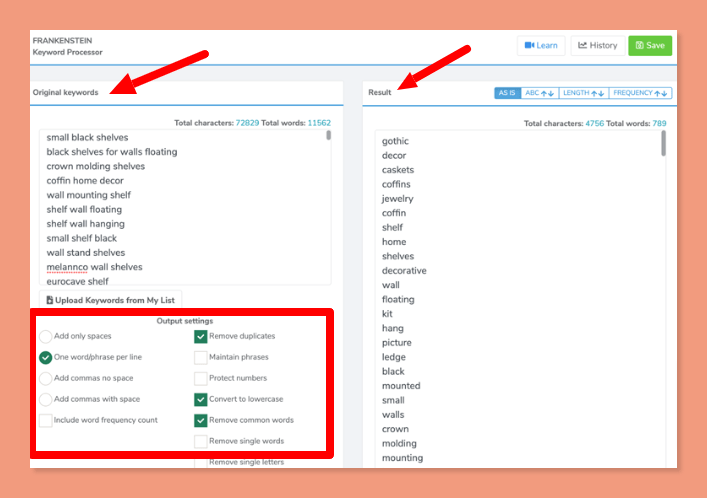Viewport: 707px width, 498px height.
Task: Click the chart icon in History
Action: coord(583,45)
